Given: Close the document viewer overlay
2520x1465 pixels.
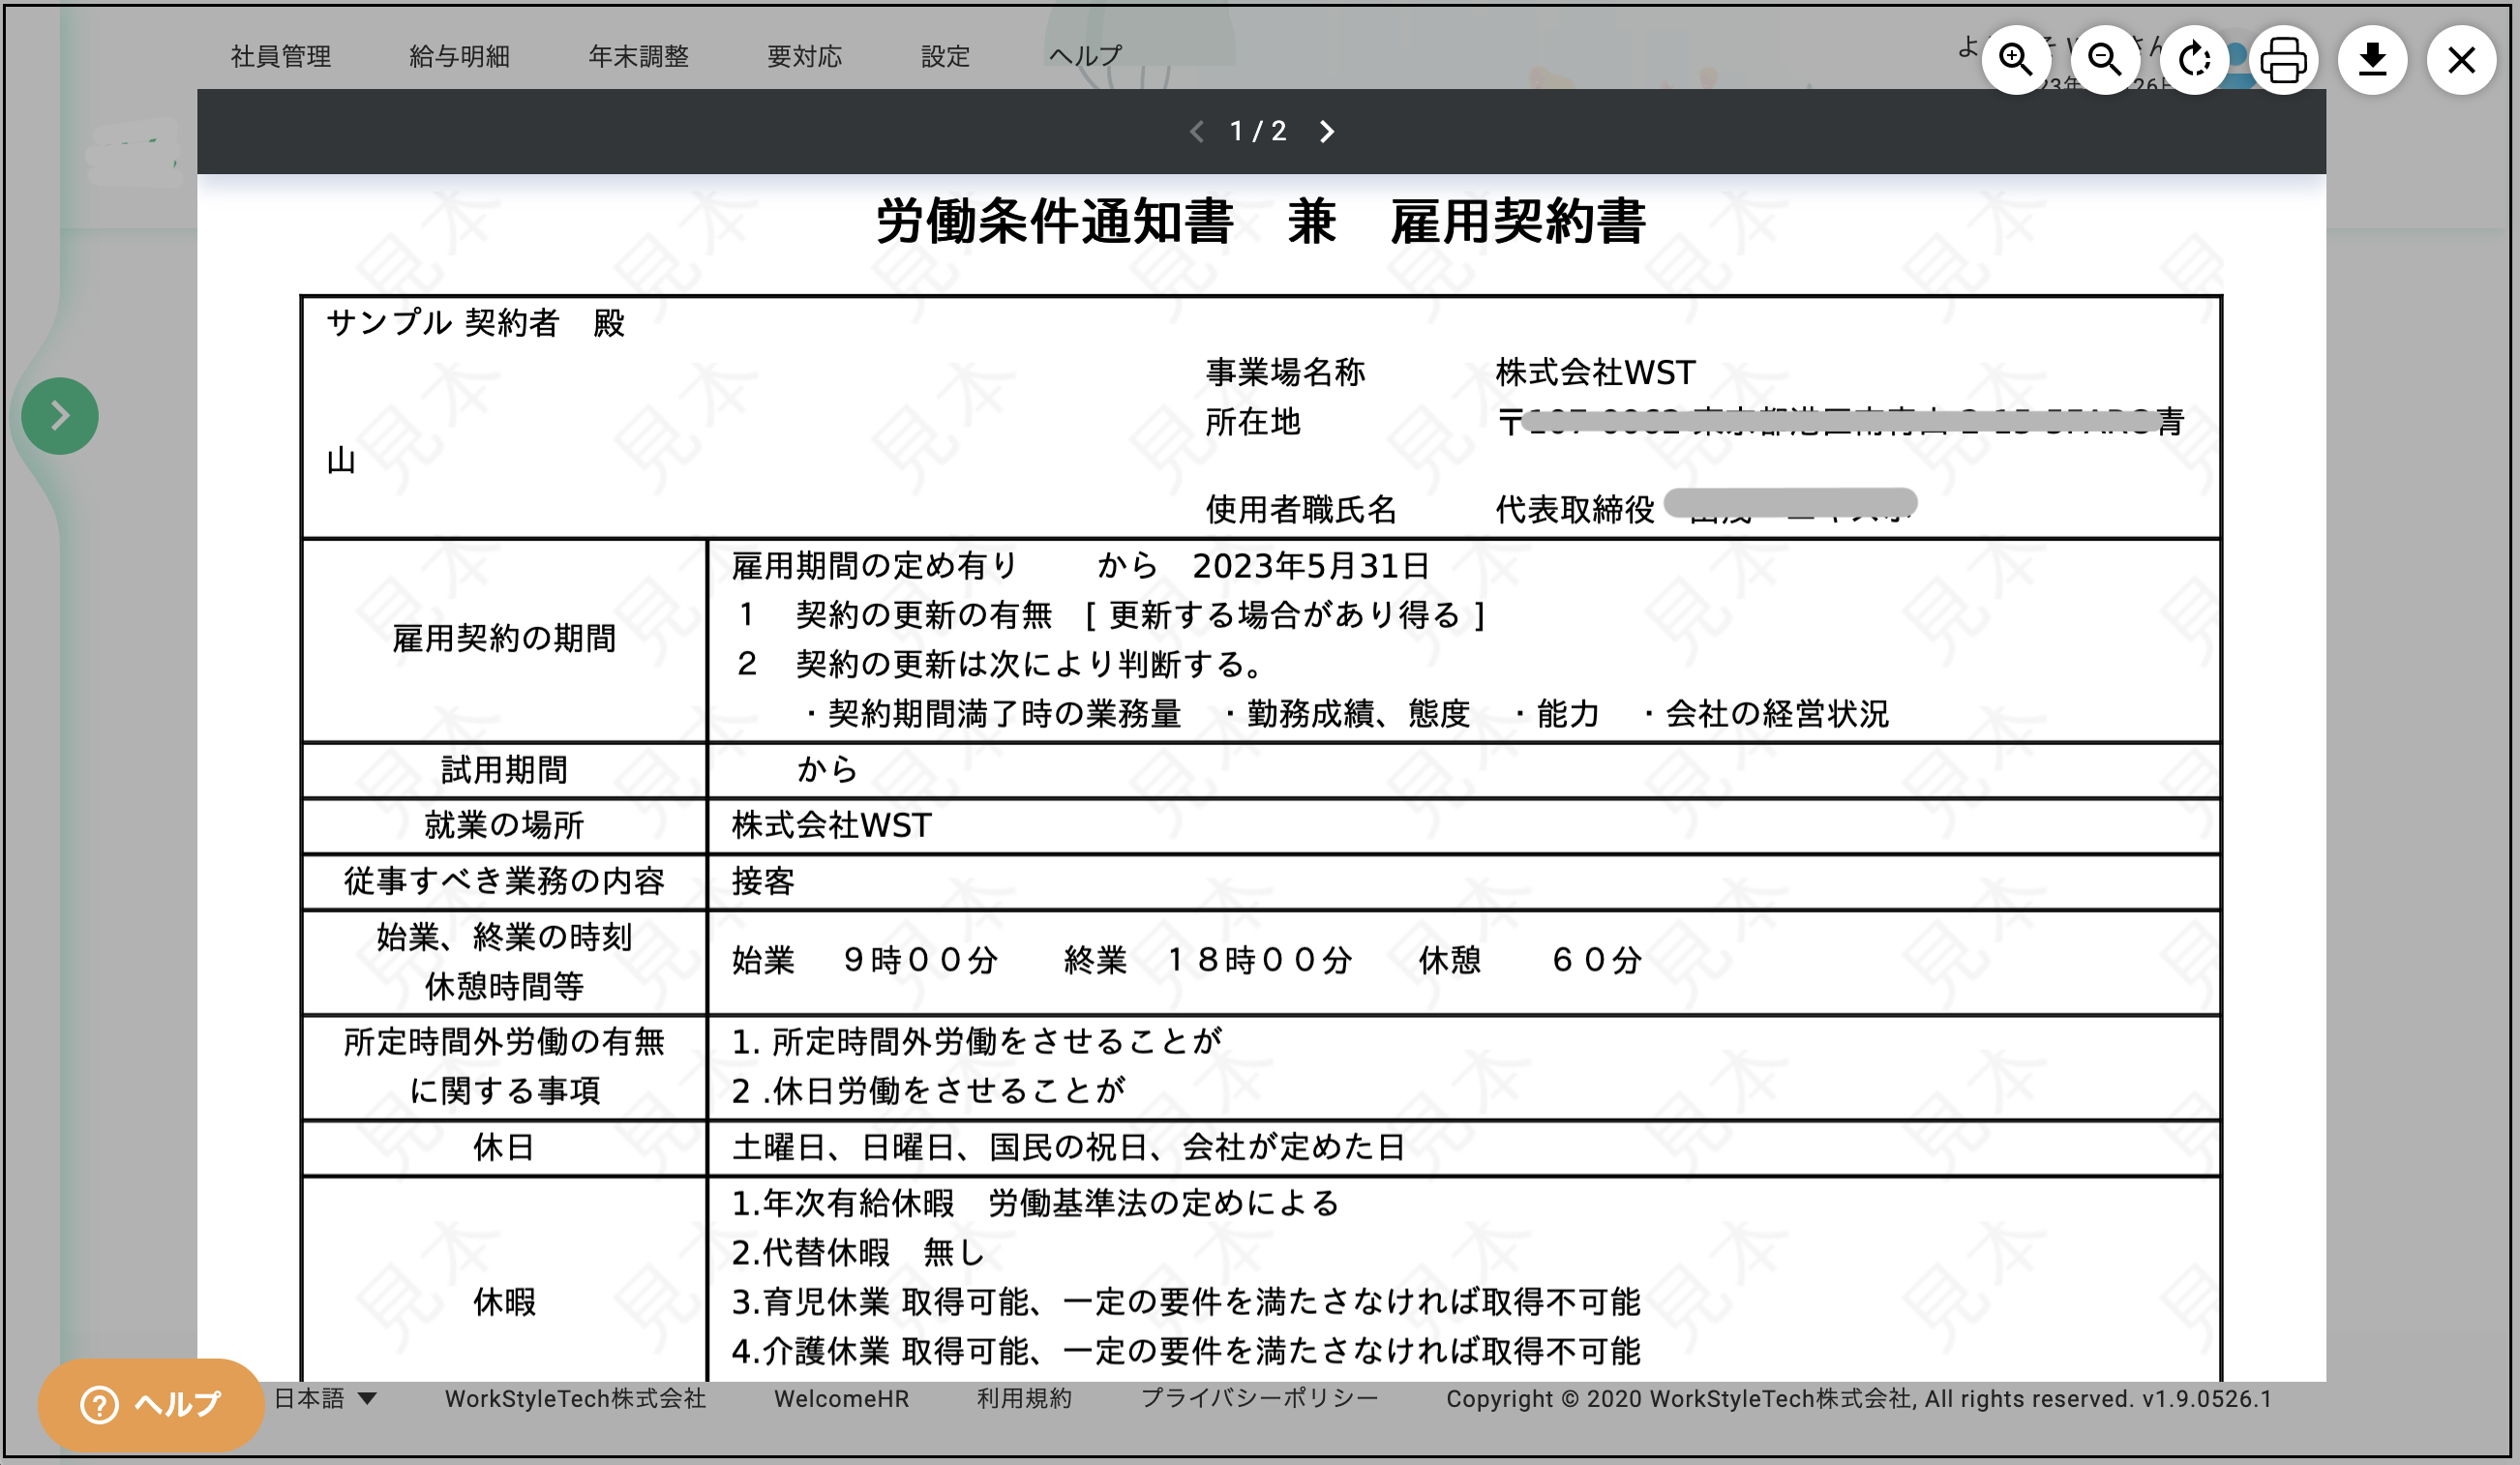Looking at the screenshot, I should (x=2461, y=60).
